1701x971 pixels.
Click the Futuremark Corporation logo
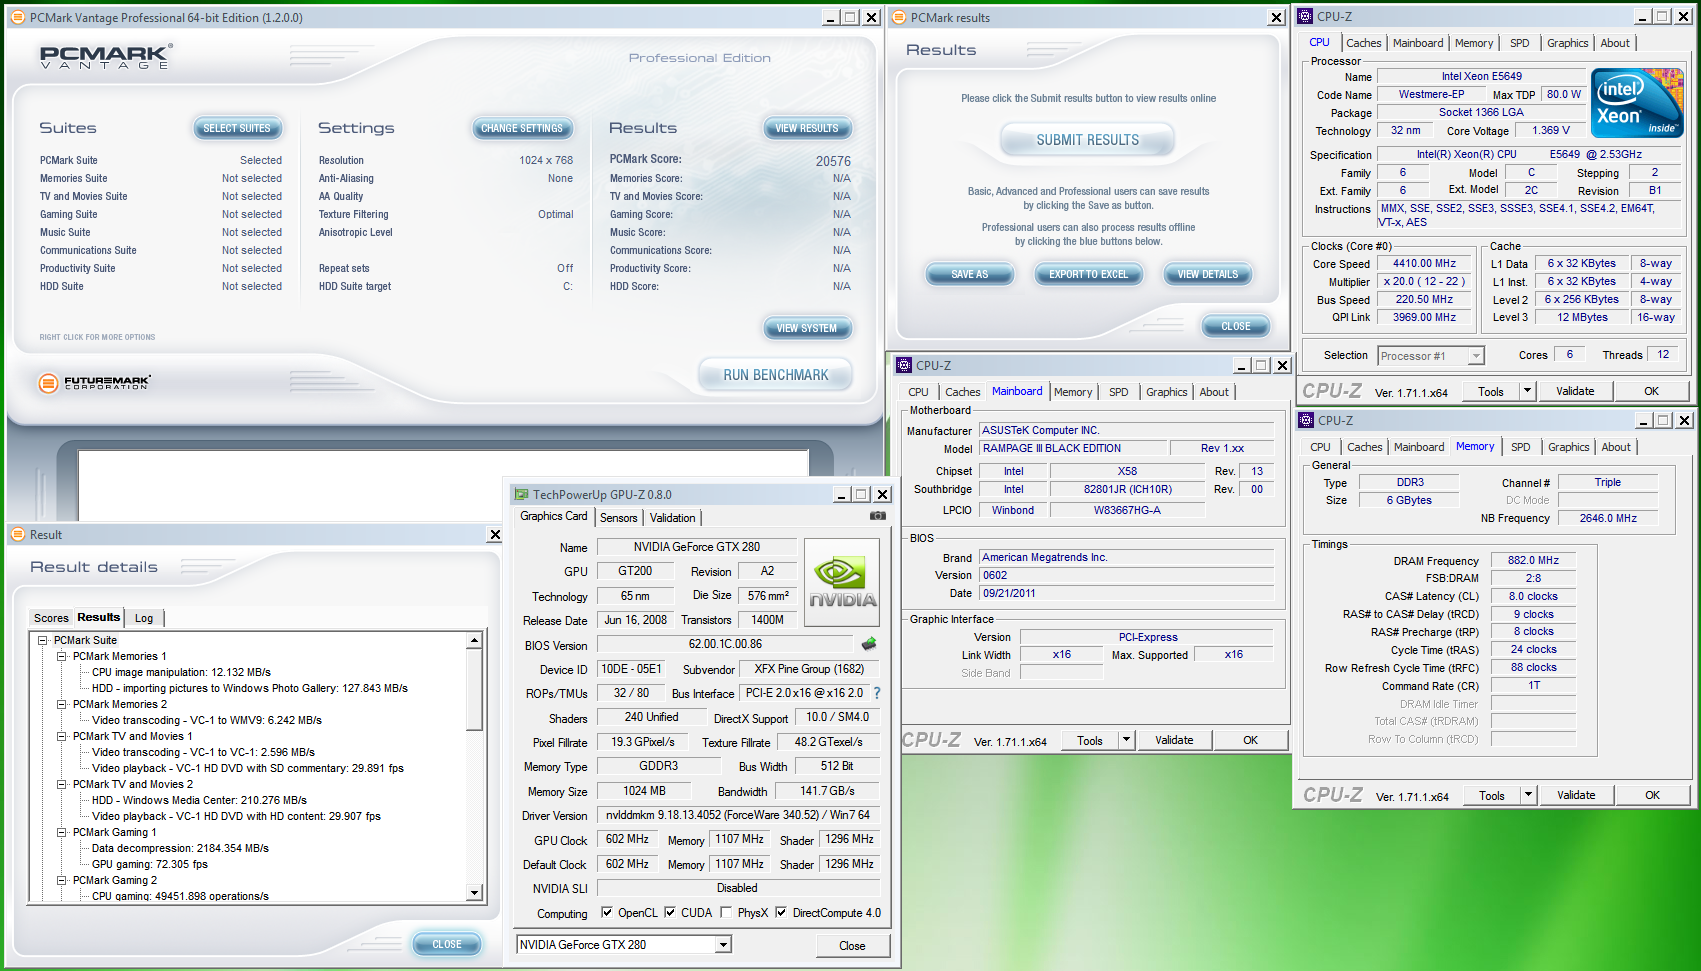pos(95,382)
